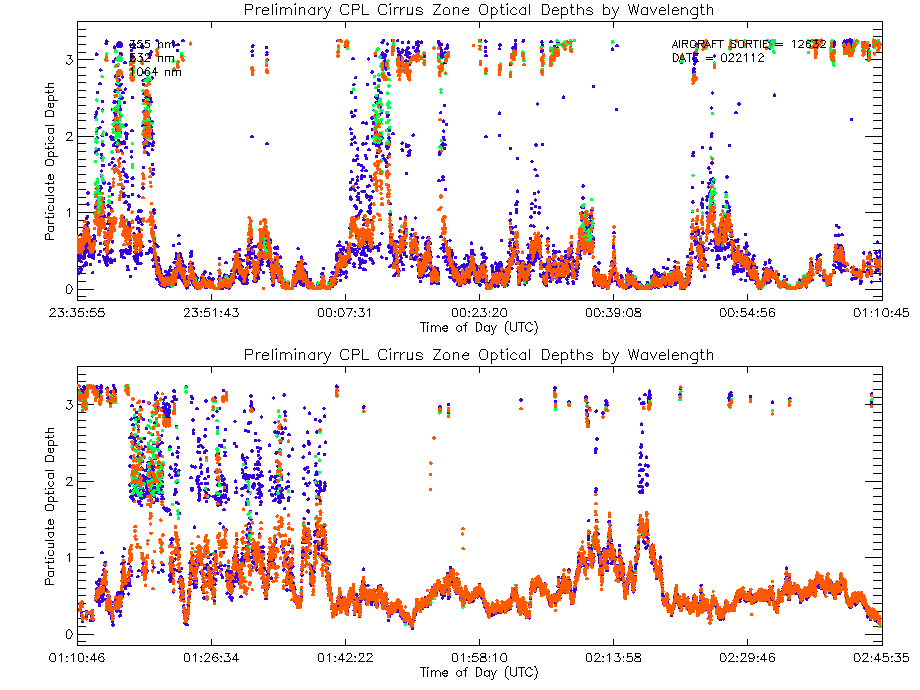Click the '23:51:43' time tick label
920x690 pixels.
coord(211,313)
